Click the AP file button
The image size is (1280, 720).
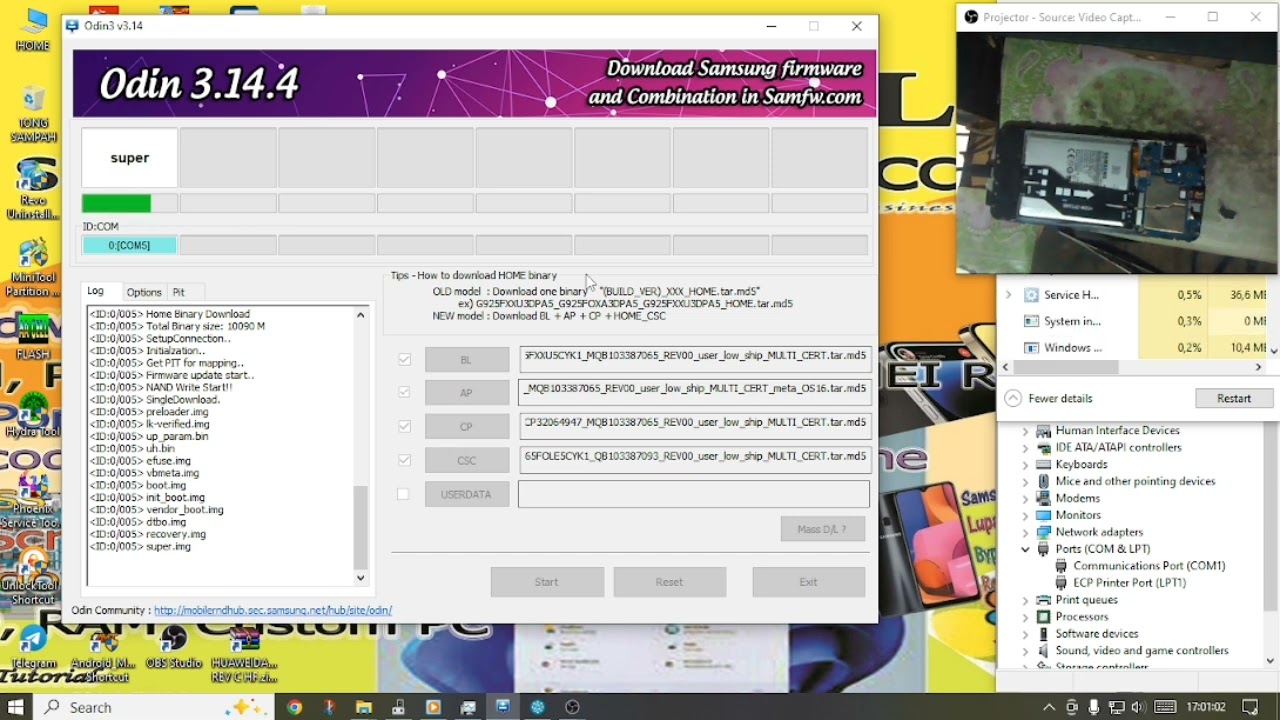point(467,393)
